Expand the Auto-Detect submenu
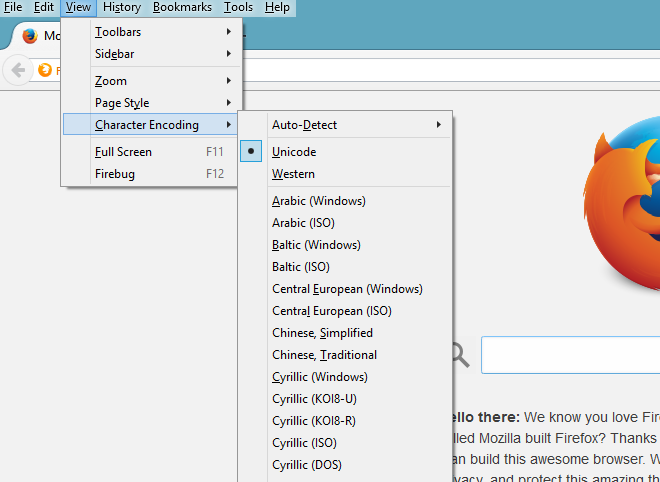Screen dimensions: 660x482 pos(345,125)
